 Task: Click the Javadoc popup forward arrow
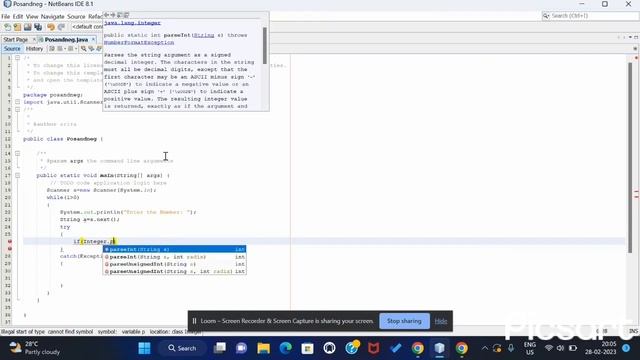113,15
